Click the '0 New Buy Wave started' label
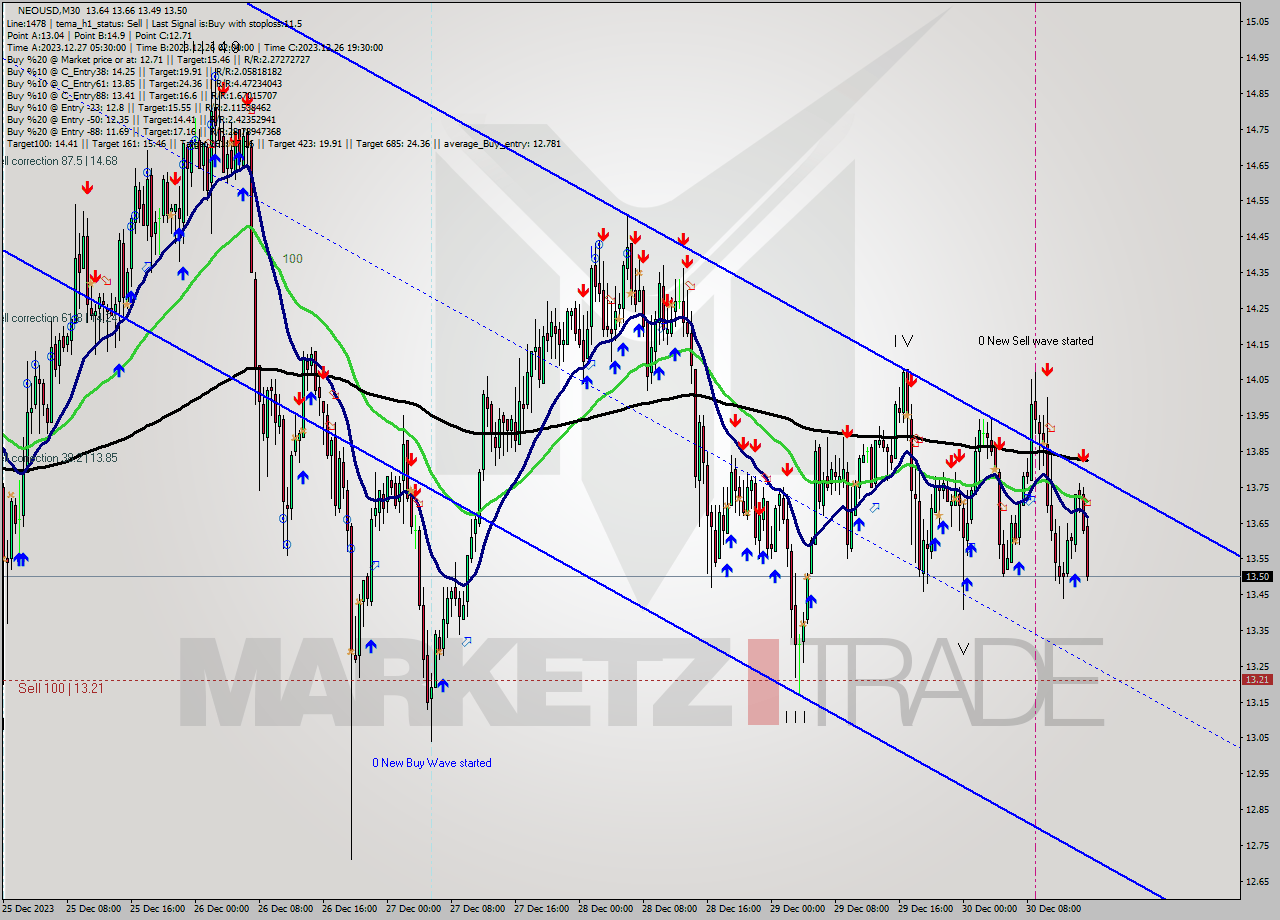The width and height of the screenshot is (1280, 920). click(x=432, y=763)
